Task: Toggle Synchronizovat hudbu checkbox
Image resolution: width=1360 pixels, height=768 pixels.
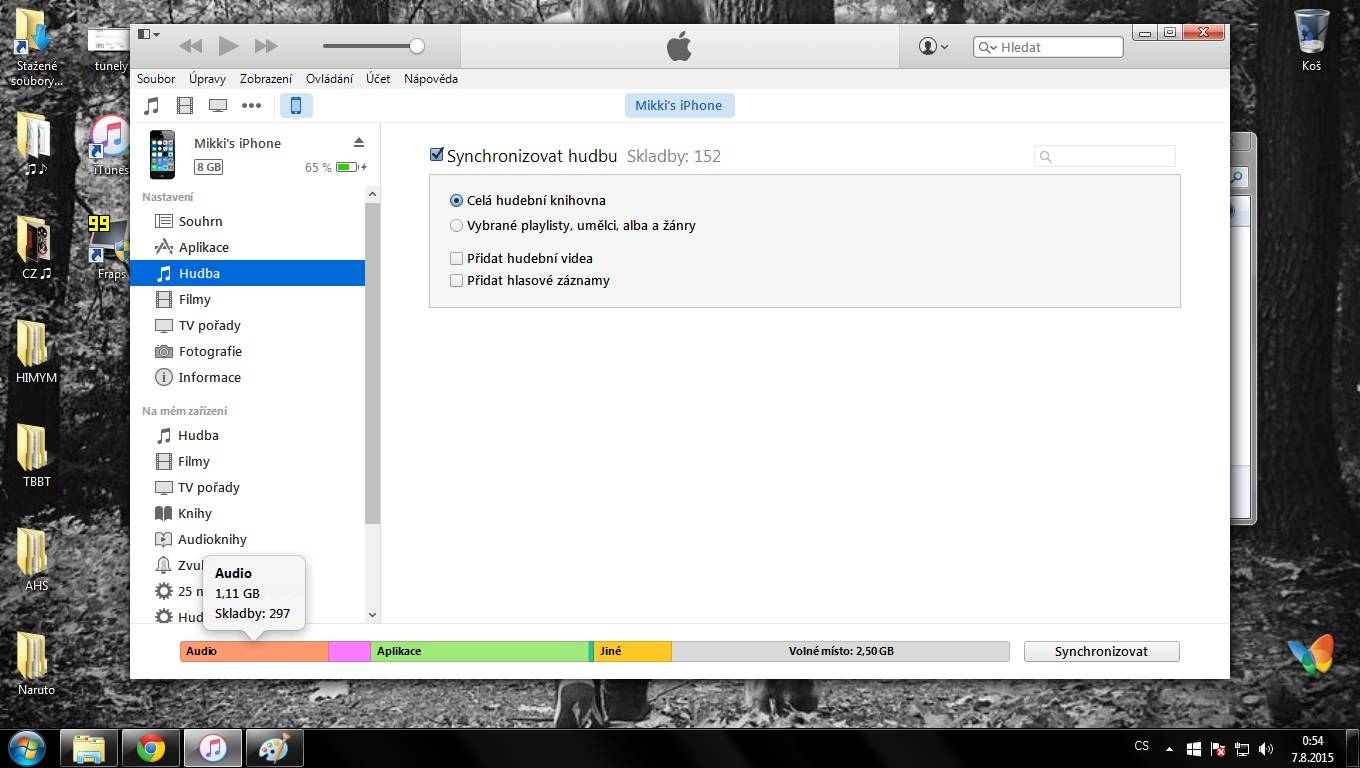Action: click(436, 155)
